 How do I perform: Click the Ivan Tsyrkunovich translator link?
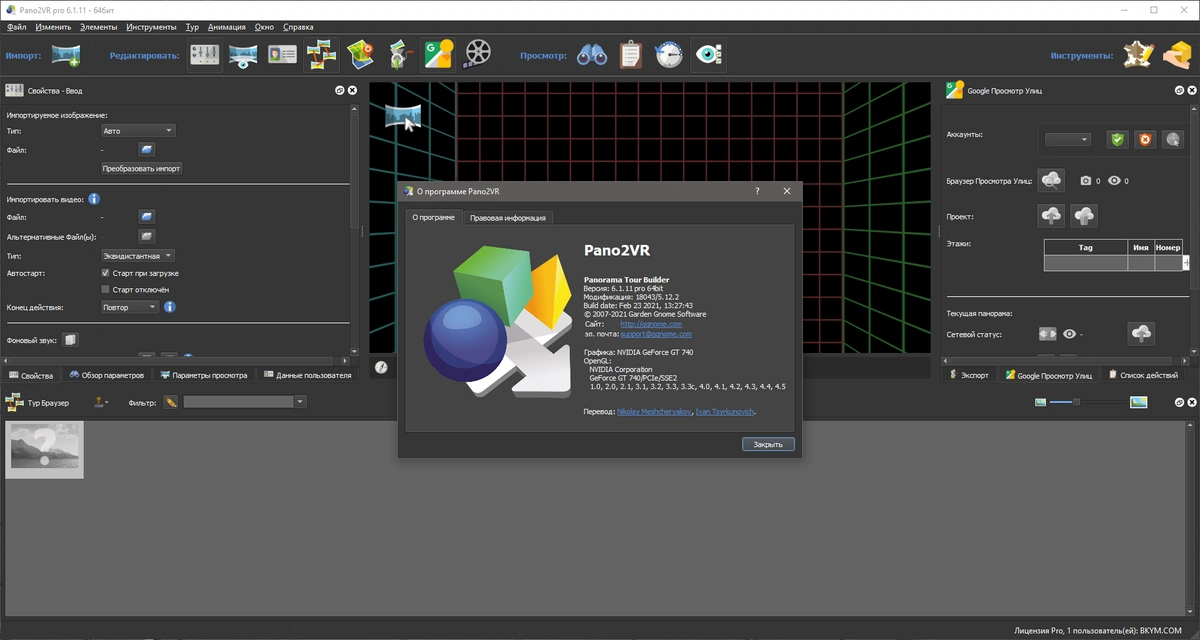726,411
